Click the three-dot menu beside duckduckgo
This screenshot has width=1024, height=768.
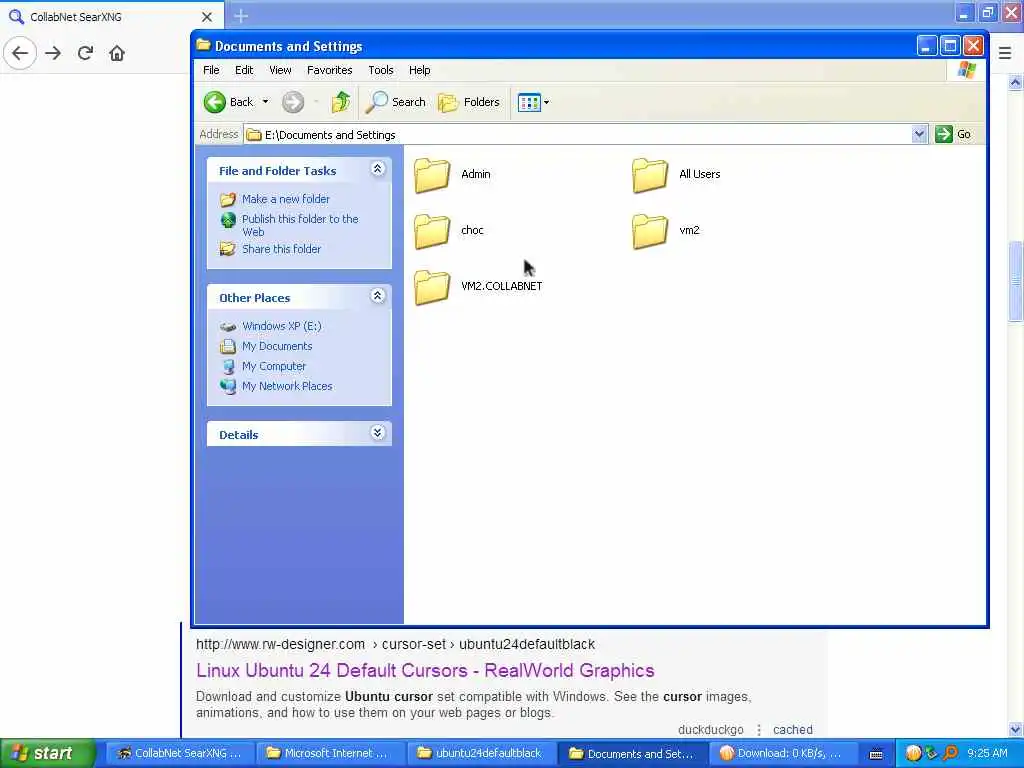(x=759, y=729)
